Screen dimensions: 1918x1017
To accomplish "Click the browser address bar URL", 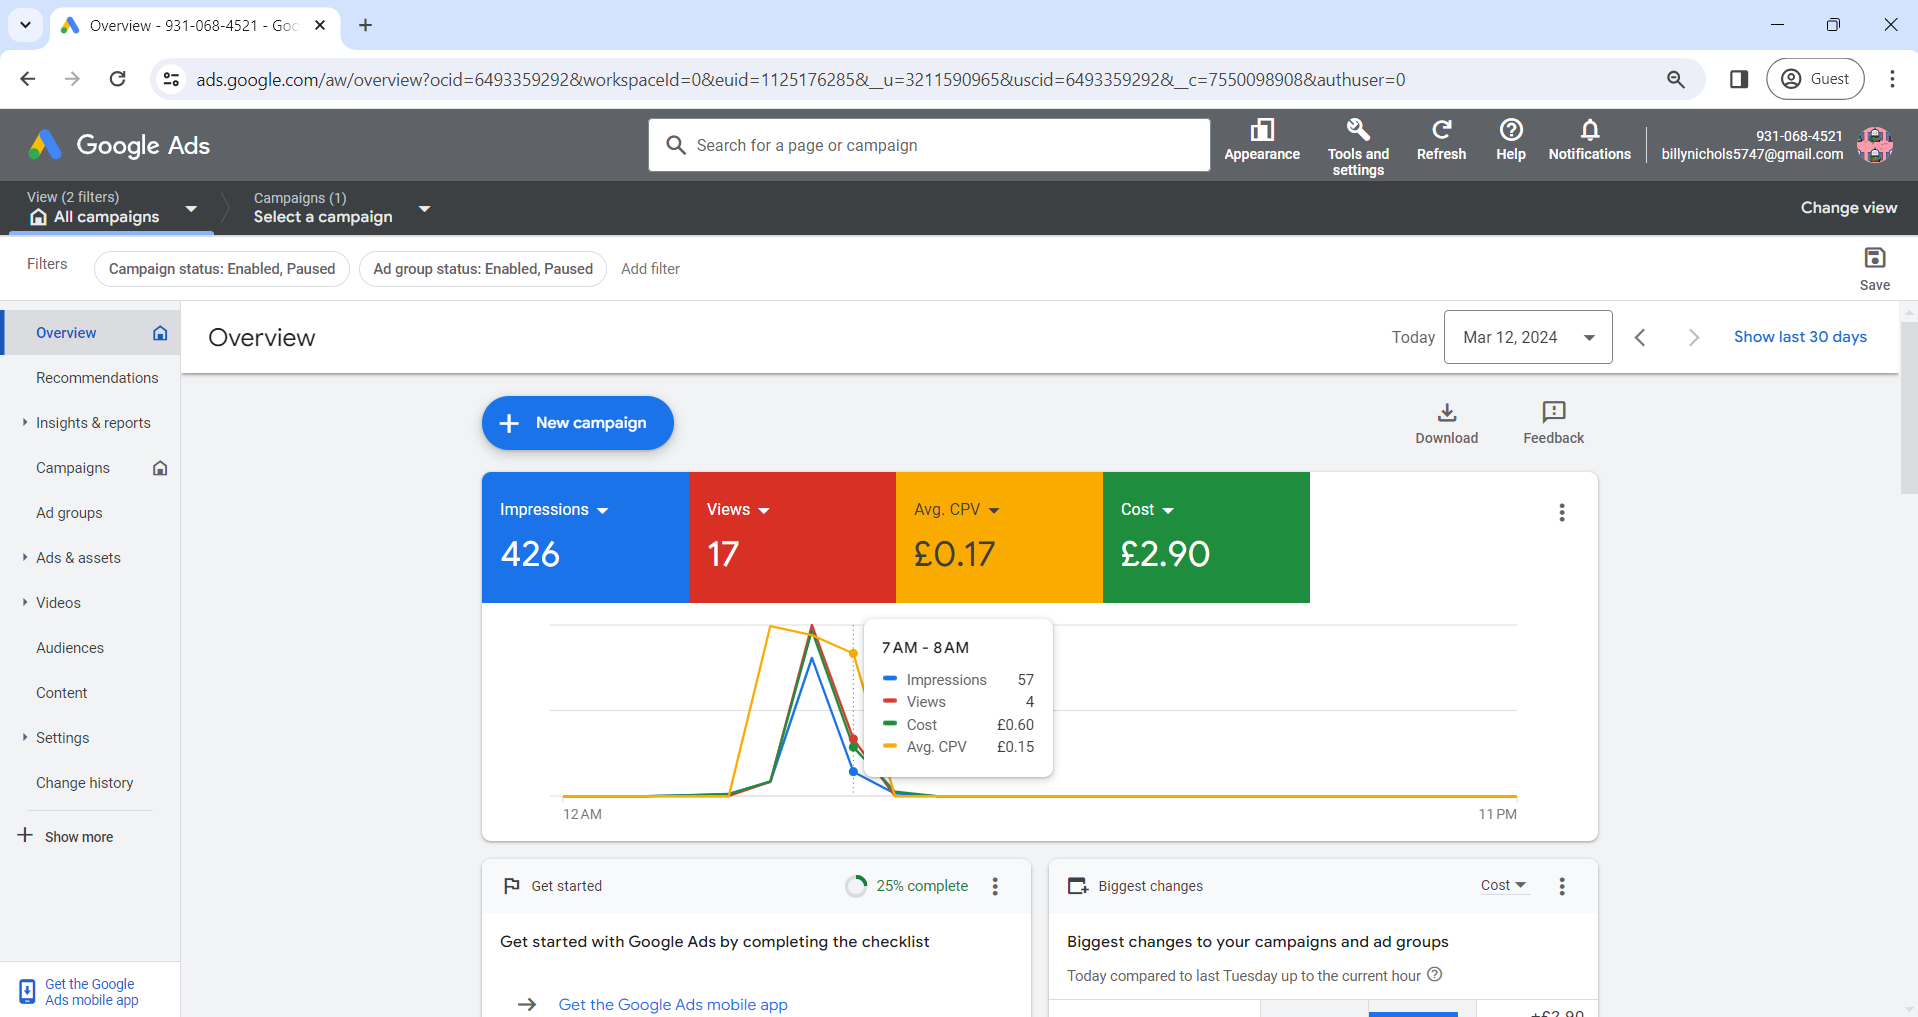I will click(x=800, y=79).
